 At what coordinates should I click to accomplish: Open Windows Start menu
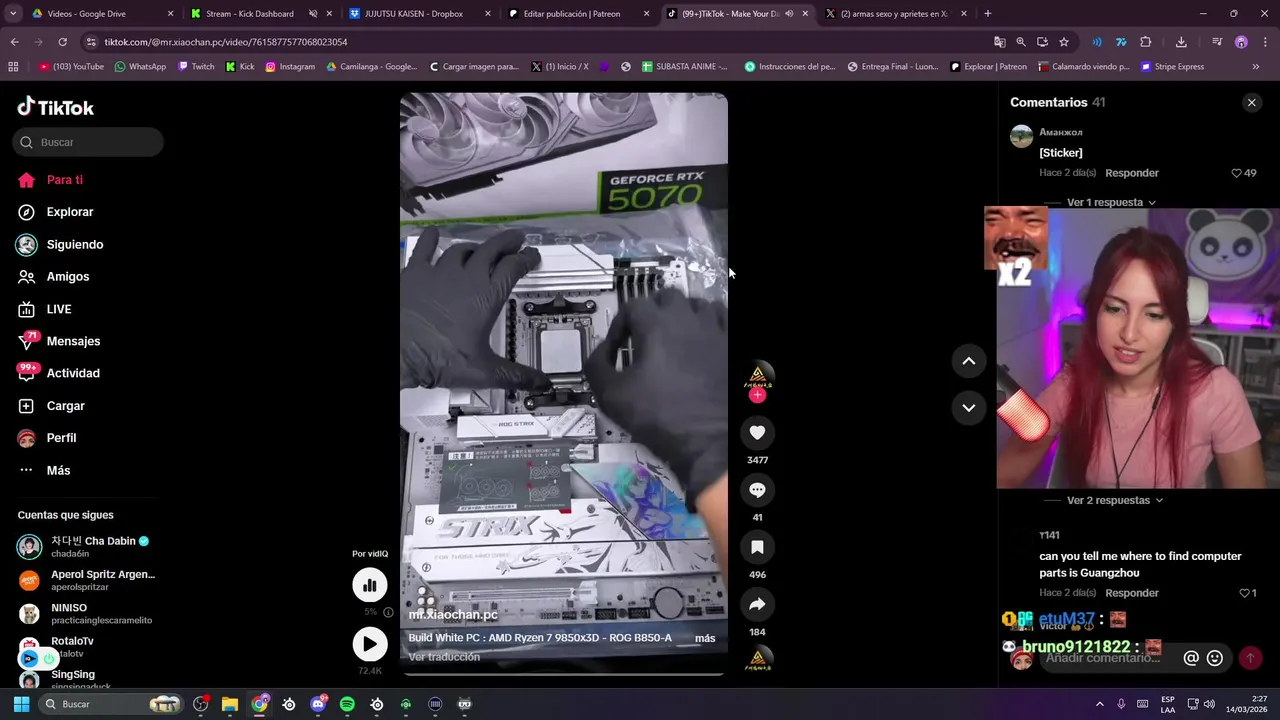click(21, 704)
